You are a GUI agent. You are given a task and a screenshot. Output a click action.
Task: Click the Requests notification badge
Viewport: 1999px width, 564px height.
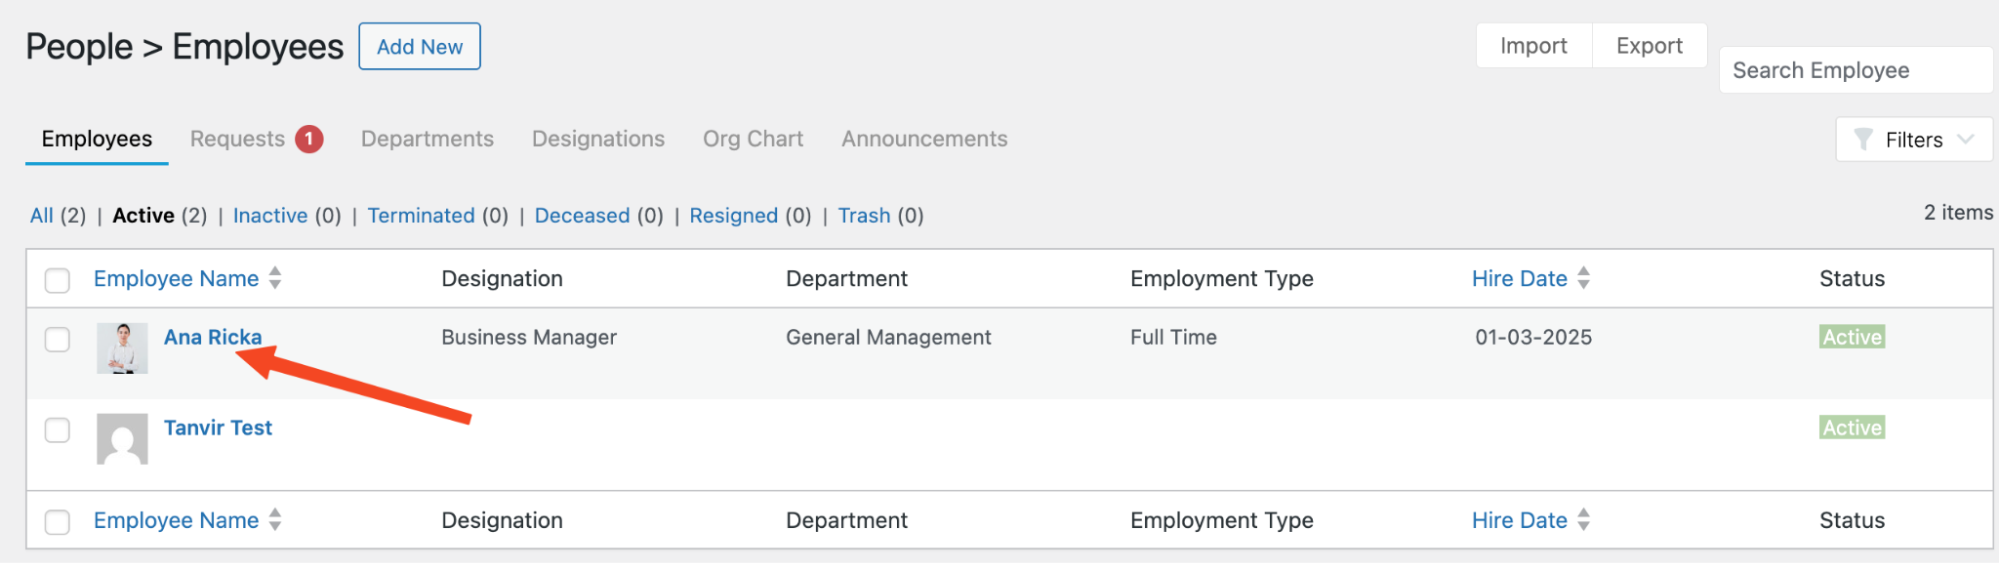[x=309, y=139]
